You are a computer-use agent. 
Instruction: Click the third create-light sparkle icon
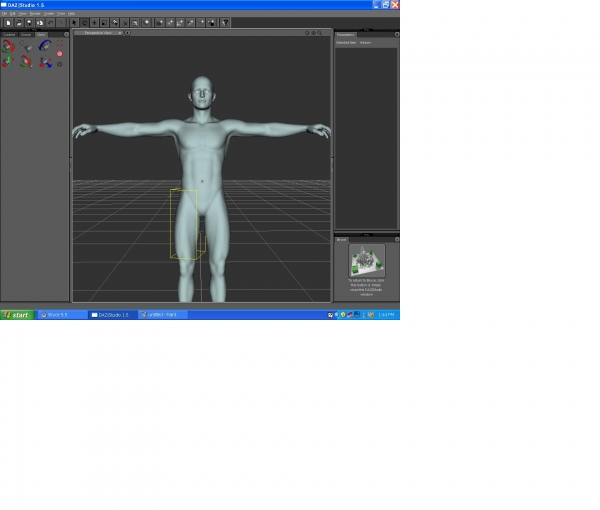(180, 23)
